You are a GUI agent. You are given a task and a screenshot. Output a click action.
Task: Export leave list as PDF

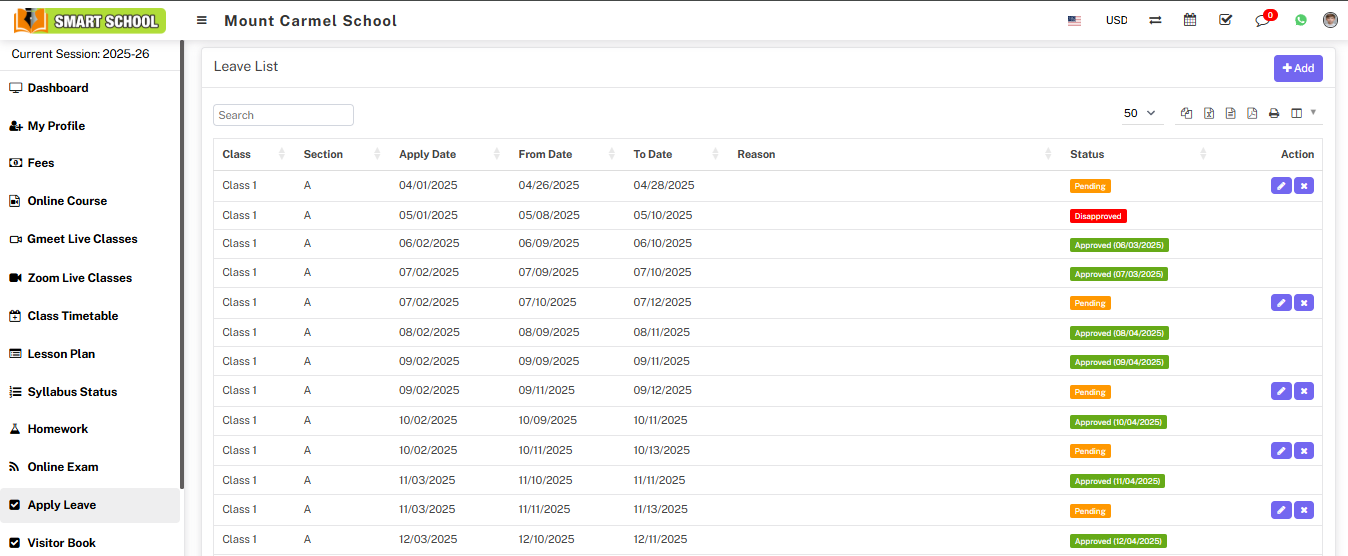(1252, 114)
